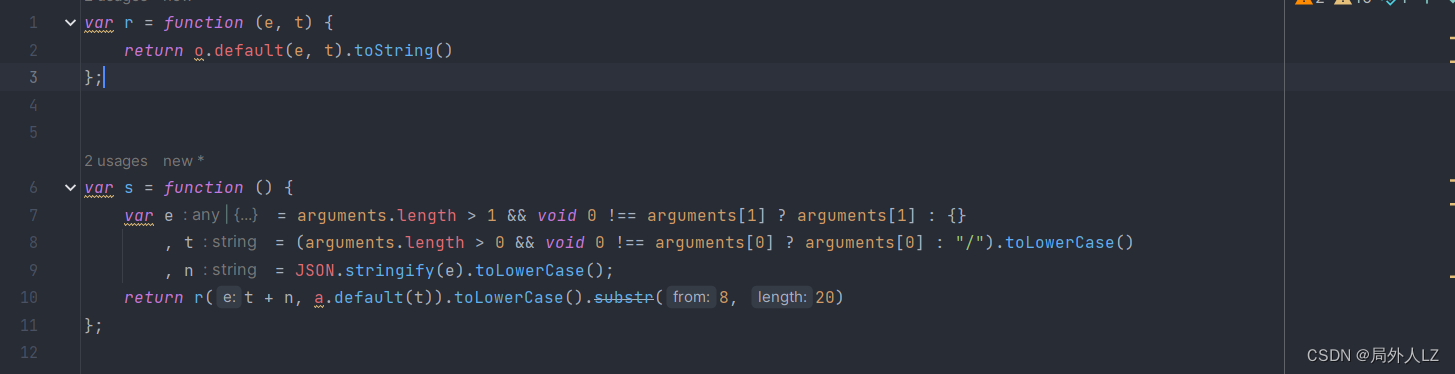Image resolution: width=1455 pixels, height=374 pixels.
Task: Click line number 7 in the gutter
Action: (x=33, y=215)
